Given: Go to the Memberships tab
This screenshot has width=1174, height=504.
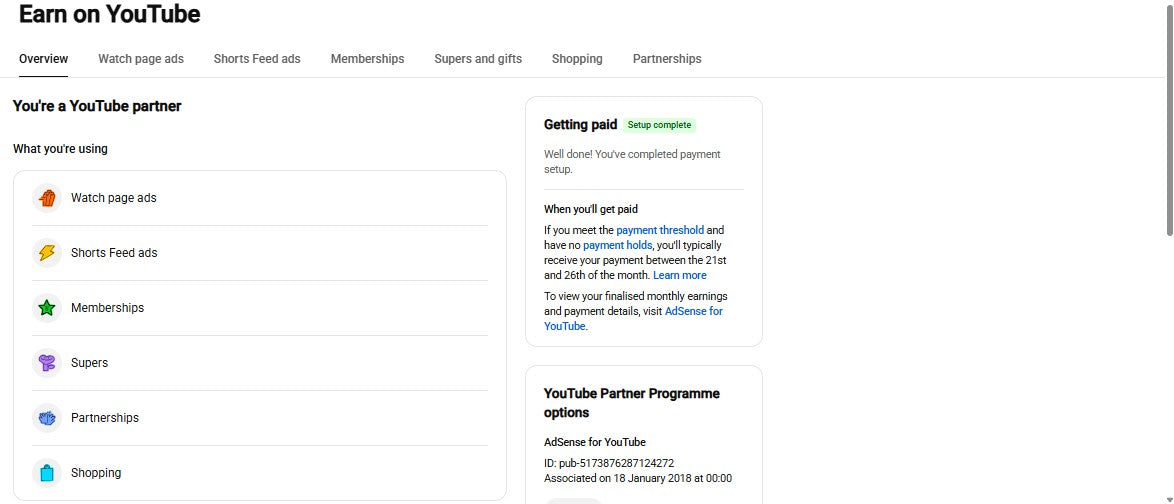Looking at the screenshot, I should [368, 58].
